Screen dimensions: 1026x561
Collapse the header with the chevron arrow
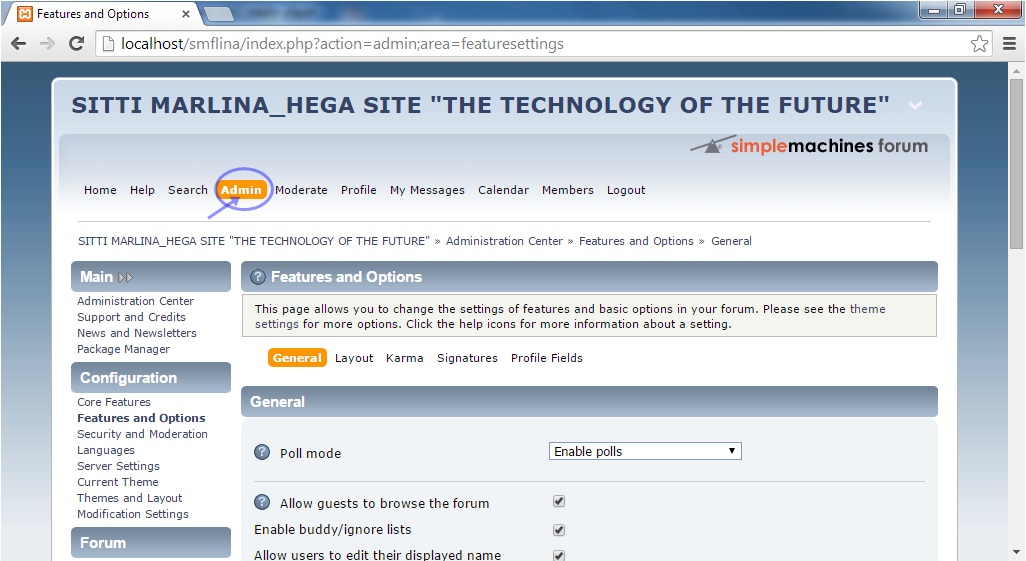pos(915,105)
